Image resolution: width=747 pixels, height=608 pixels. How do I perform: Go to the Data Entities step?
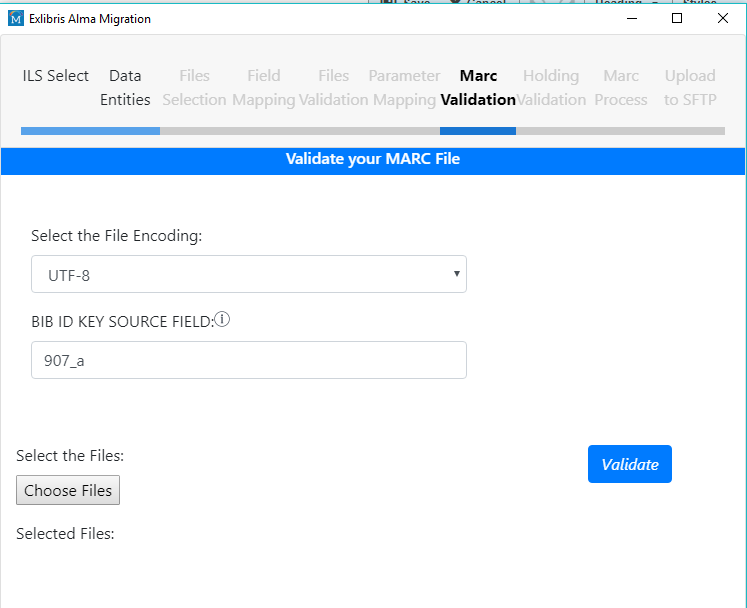[x=125, y=88]
